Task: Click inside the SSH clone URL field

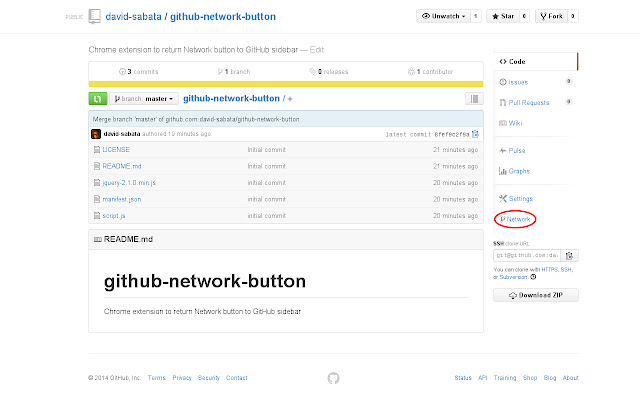Action: [x=527, y=256]
